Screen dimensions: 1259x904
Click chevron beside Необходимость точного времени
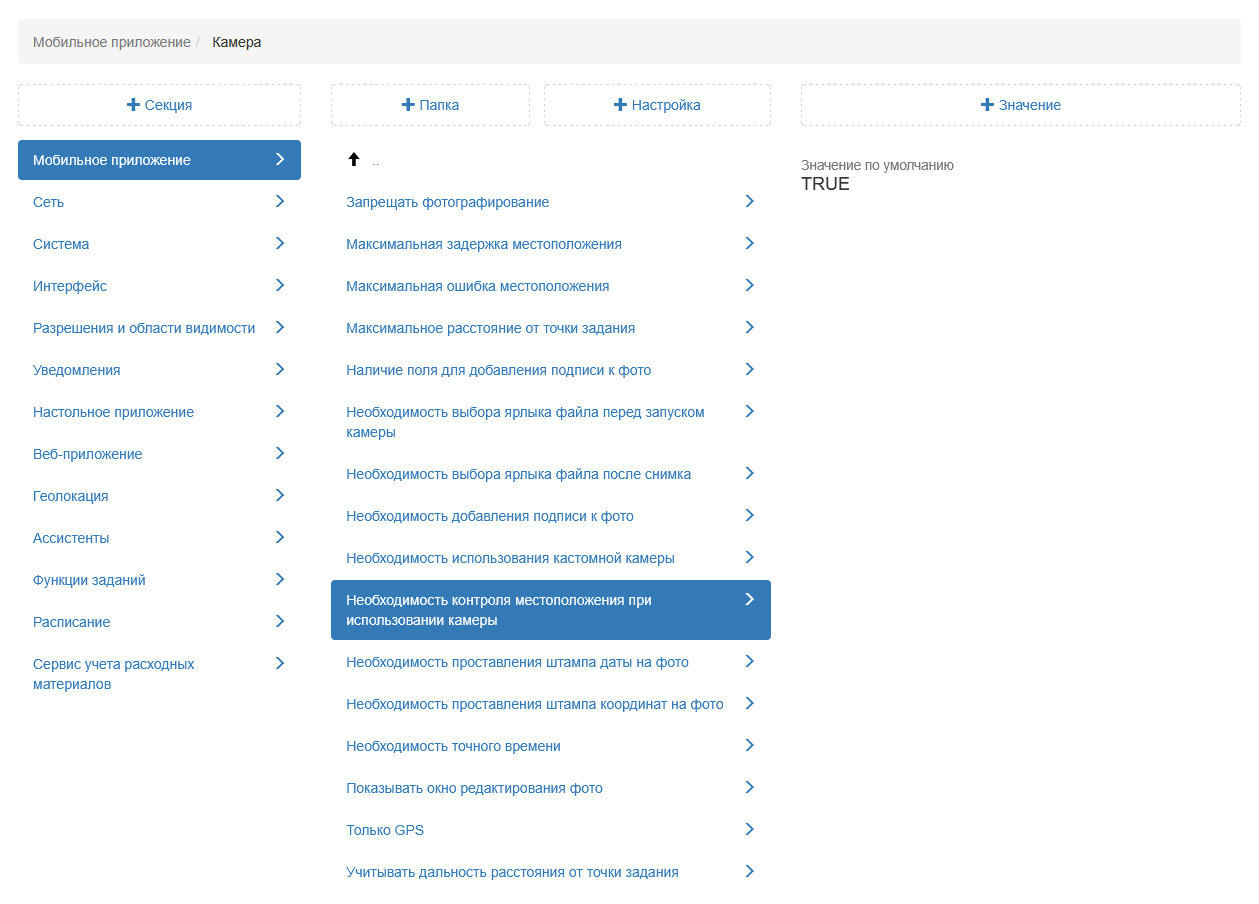coord(749,746)
